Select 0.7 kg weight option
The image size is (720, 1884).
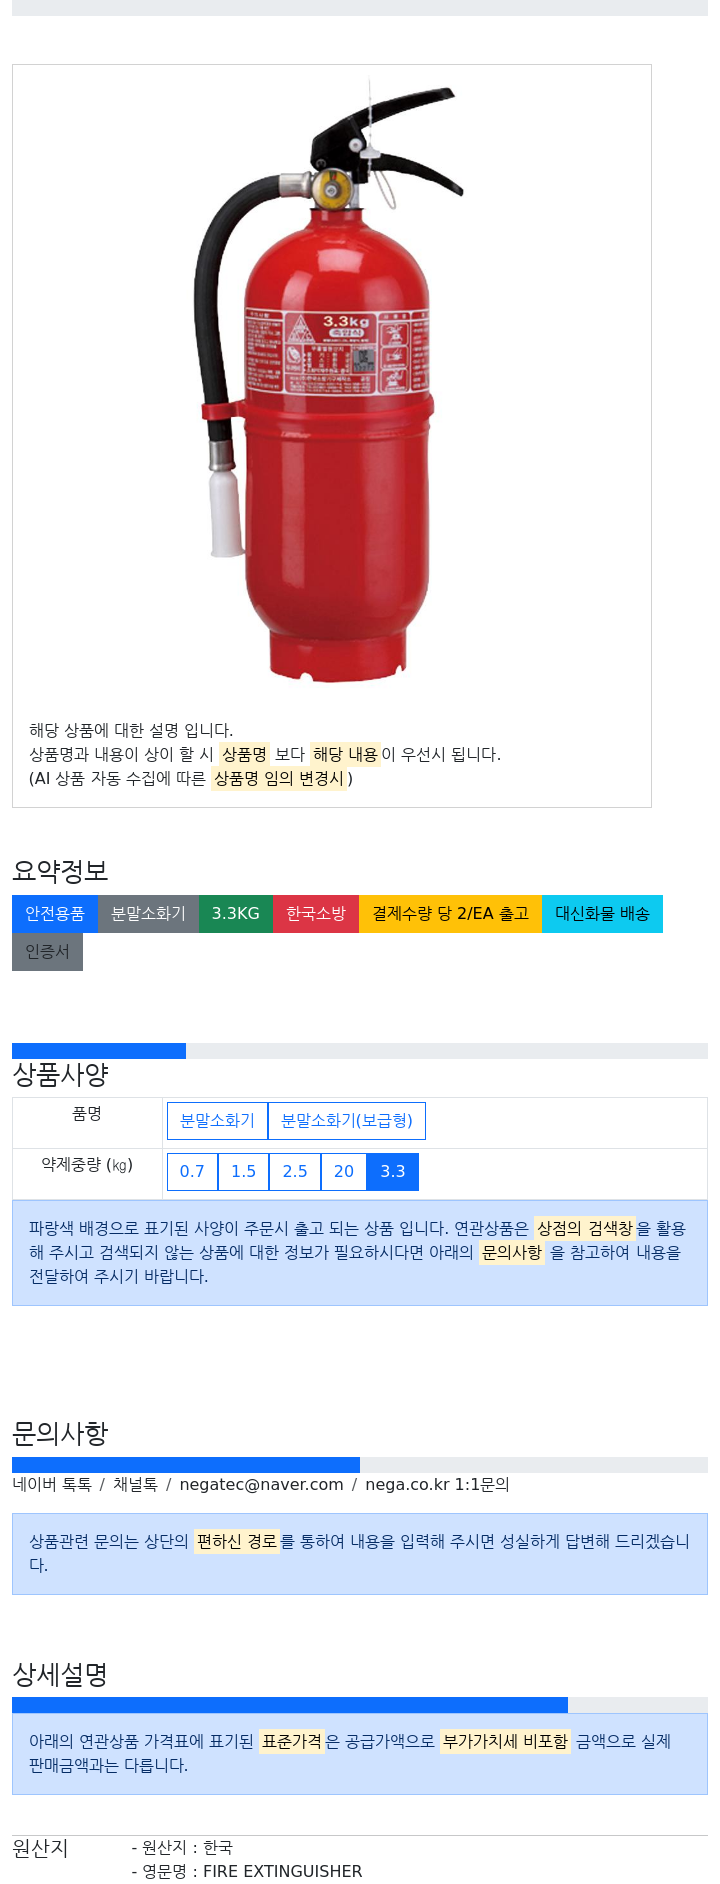pyautogui.click(x=192, y=1172)
